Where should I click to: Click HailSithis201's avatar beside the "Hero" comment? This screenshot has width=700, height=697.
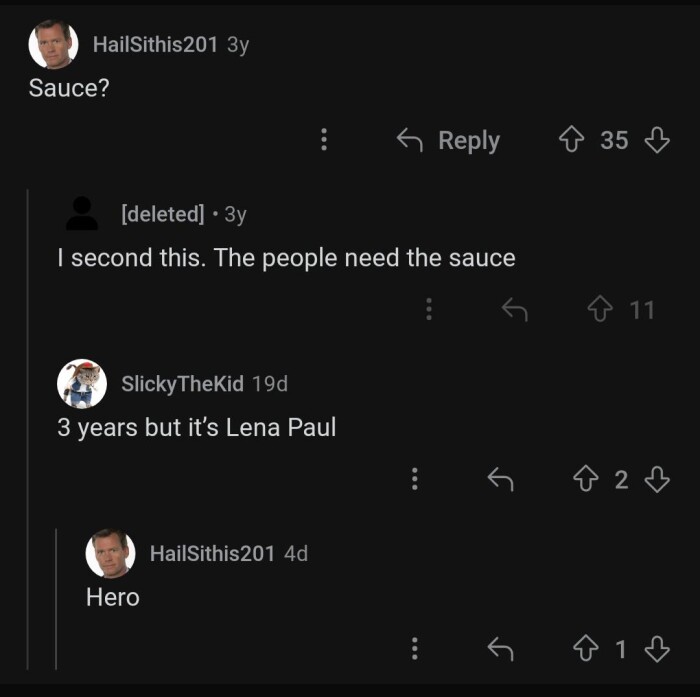110,553
